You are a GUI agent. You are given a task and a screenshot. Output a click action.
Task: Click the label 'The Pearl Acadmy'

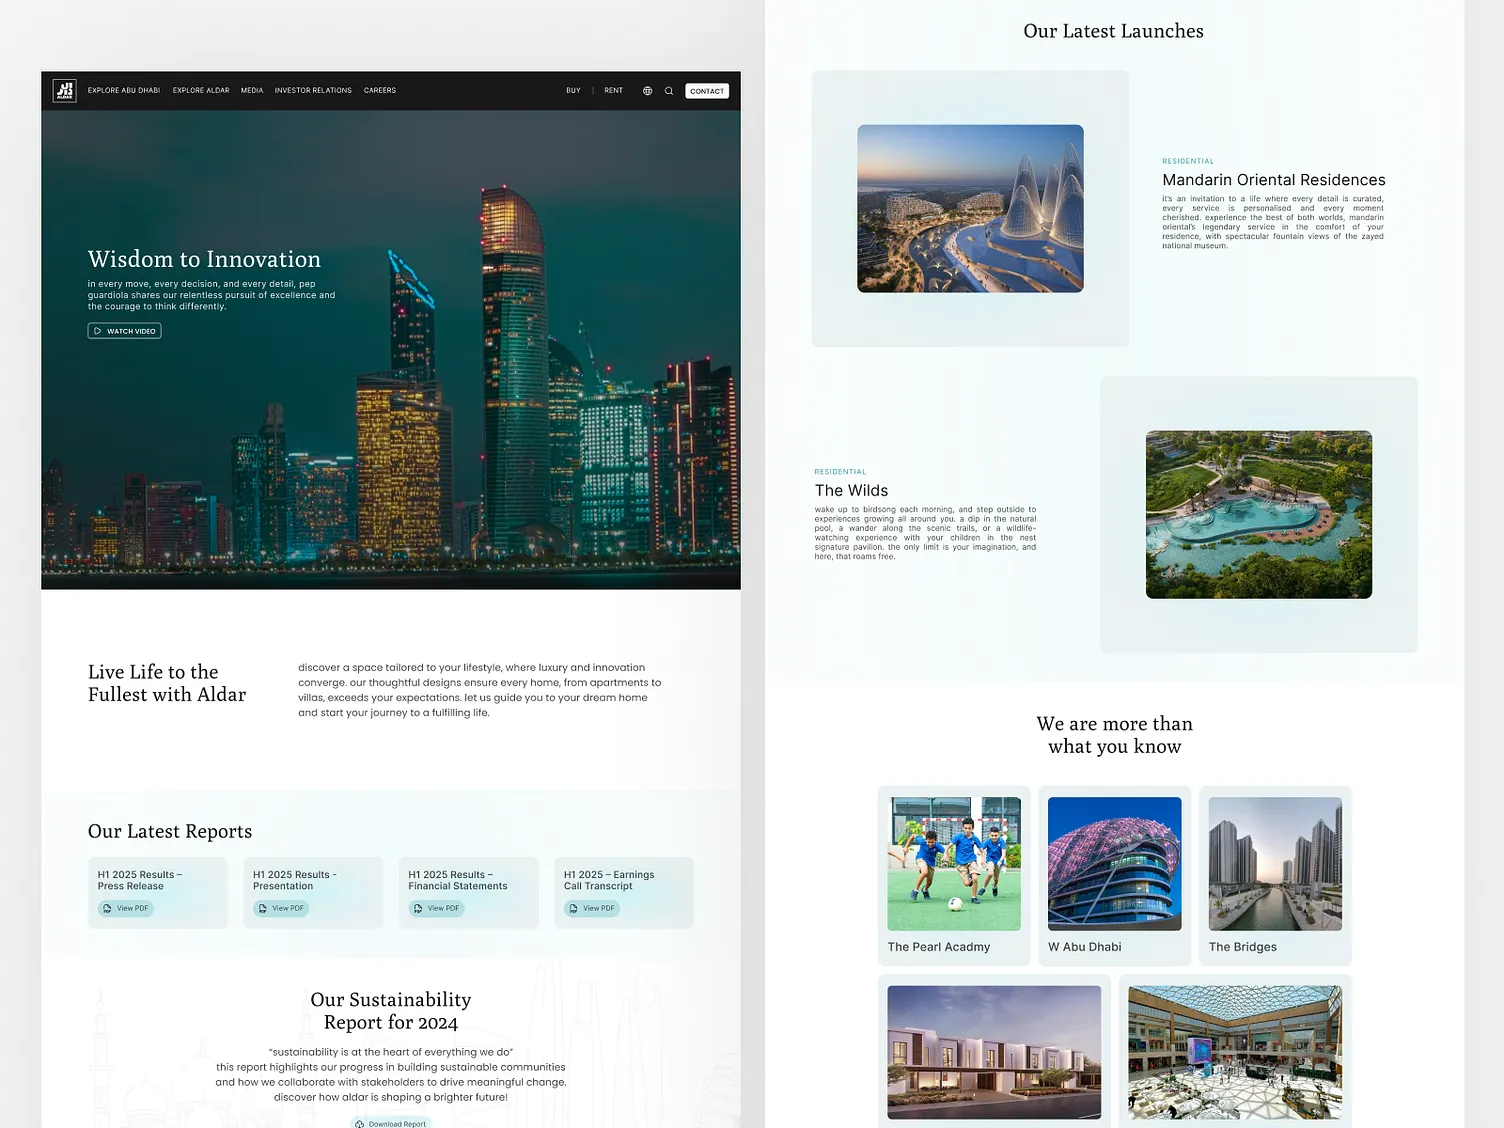pyautogui.click(x=939, y=947)
